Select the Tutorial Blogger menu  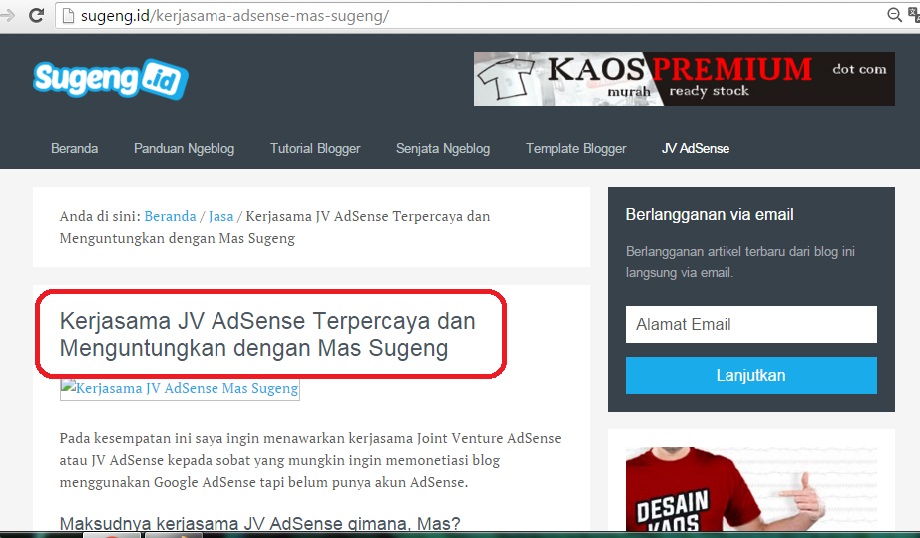pyautogui.click(x=315, y=148)
